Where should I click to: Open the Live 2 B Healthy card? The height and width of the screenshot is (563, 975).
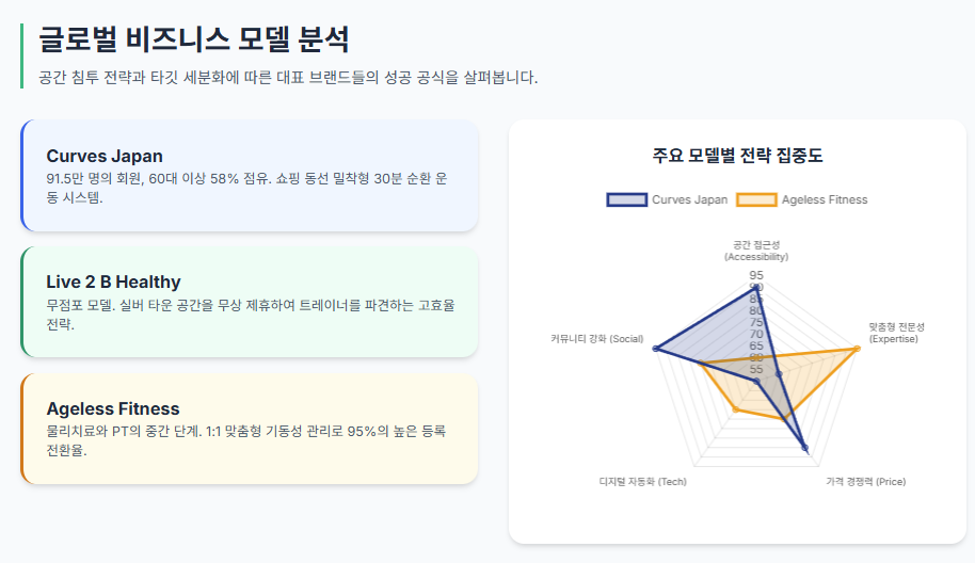[249, 302]
